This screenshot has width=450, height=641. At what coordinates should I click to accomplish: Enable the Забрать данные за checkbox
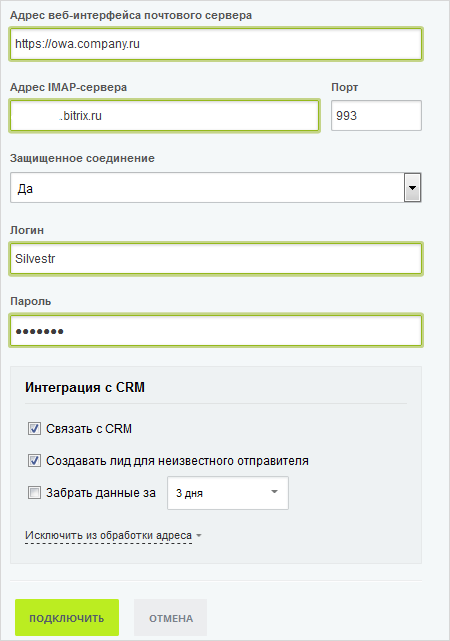coord(34,493)
